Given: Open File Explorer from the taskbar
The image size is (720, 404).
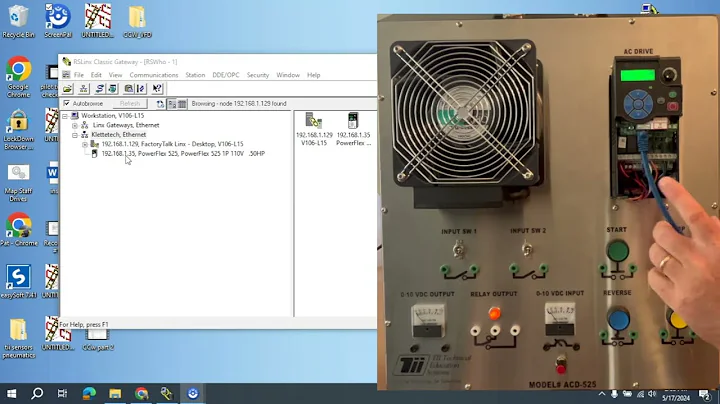Looking at the screenshot, I should (x=115, y=393).
